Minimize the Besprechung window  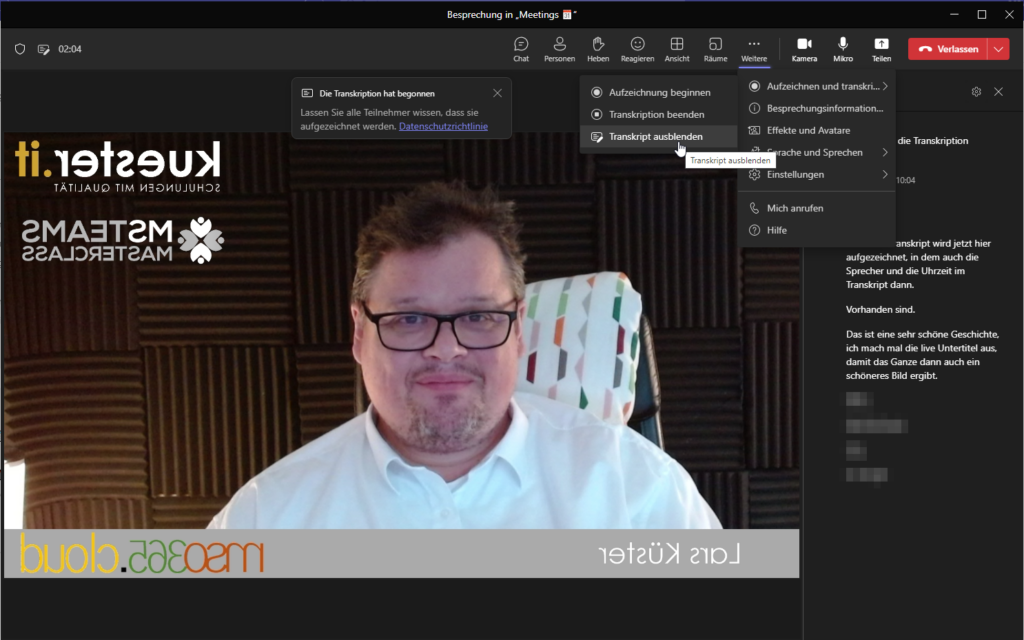954,14
